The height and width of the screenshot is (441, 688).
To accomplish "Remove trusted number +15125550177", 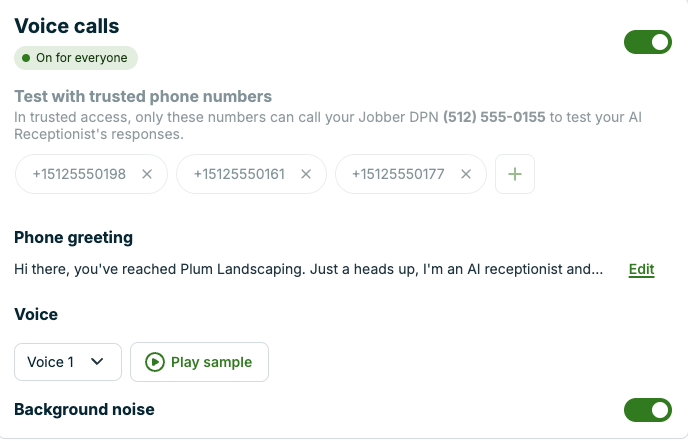I will click(x=465, y=174).
